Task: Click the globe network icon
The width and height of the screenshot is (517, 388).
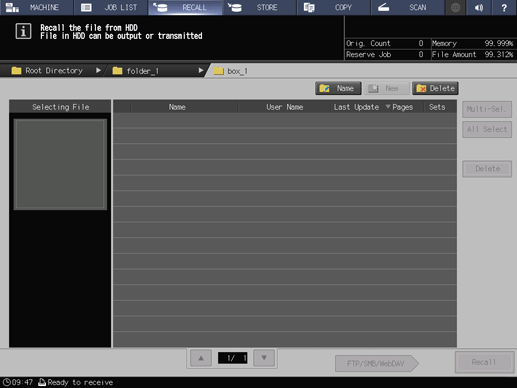Action: coord(455,7)
